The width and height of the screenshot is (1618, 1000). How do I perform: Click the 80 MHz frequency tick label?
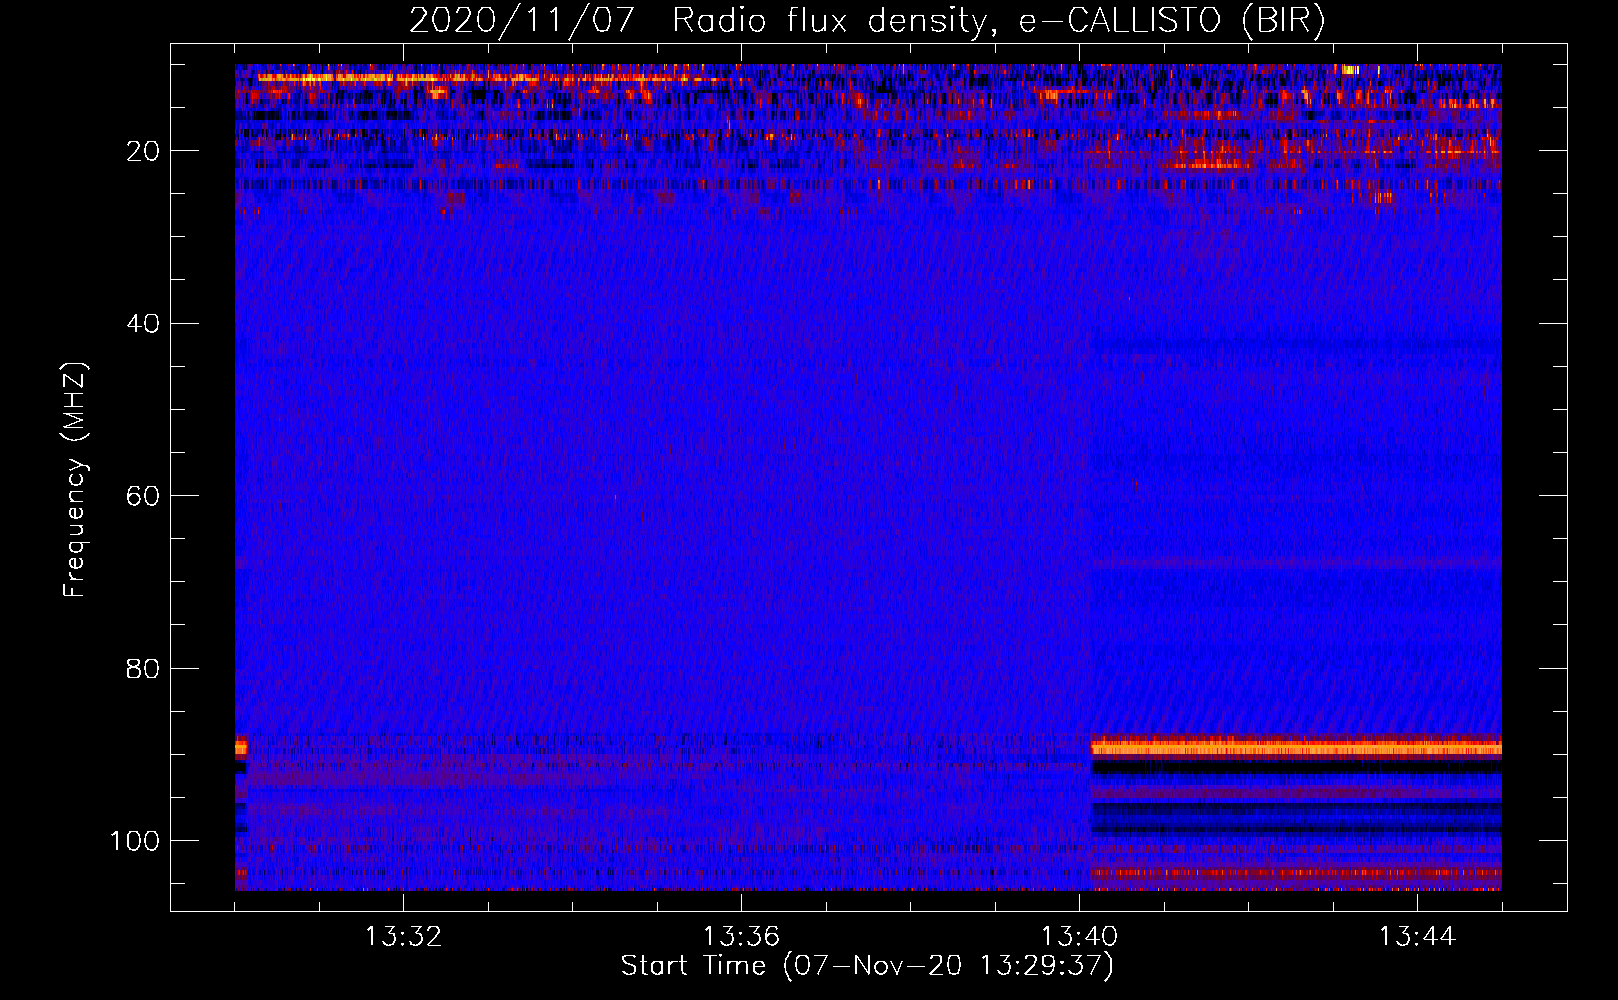pyautogui.click(x=143, y=668)
